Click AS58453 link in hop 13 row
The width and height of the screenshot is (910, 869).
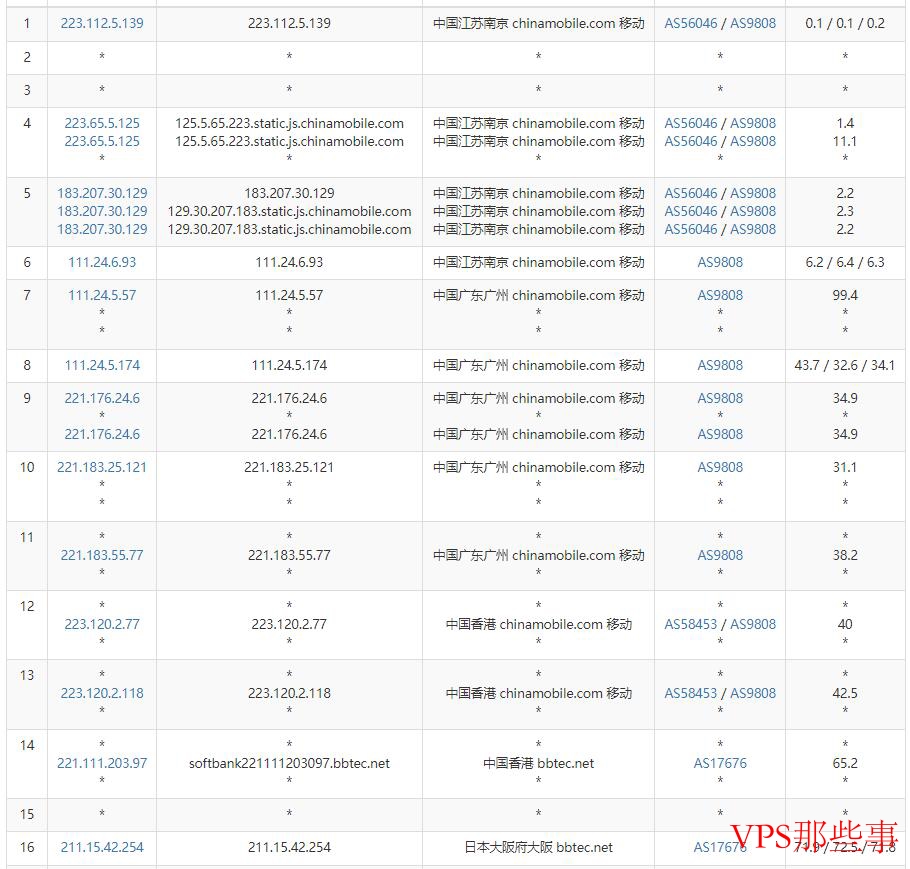click(x=691, y=693)
